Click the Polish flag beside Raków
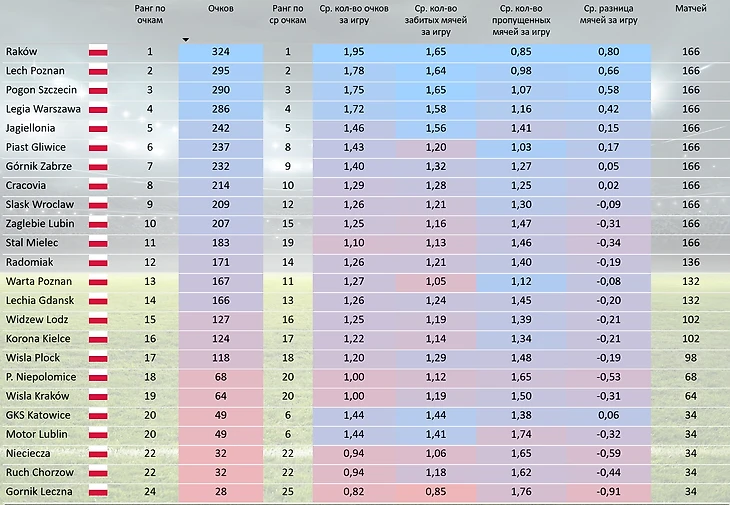 (x=99, y=52)
